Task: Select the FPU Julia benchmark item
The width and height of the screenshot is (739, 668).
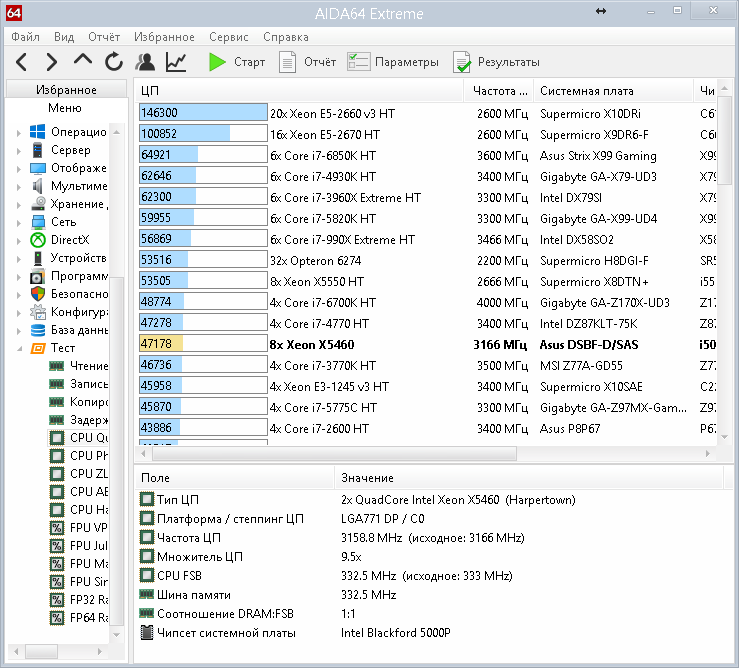Action: pos(79,545)
